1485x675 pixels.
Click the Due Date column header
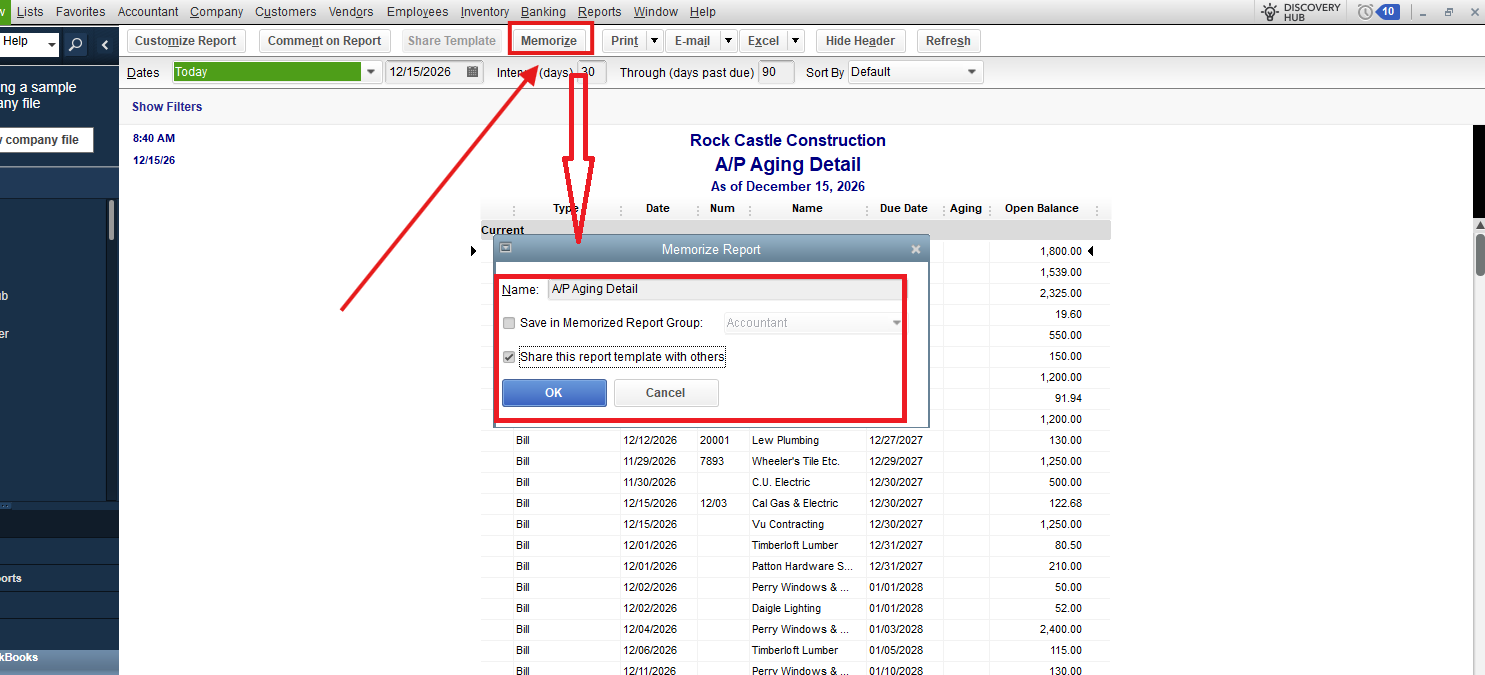point(903,209)
